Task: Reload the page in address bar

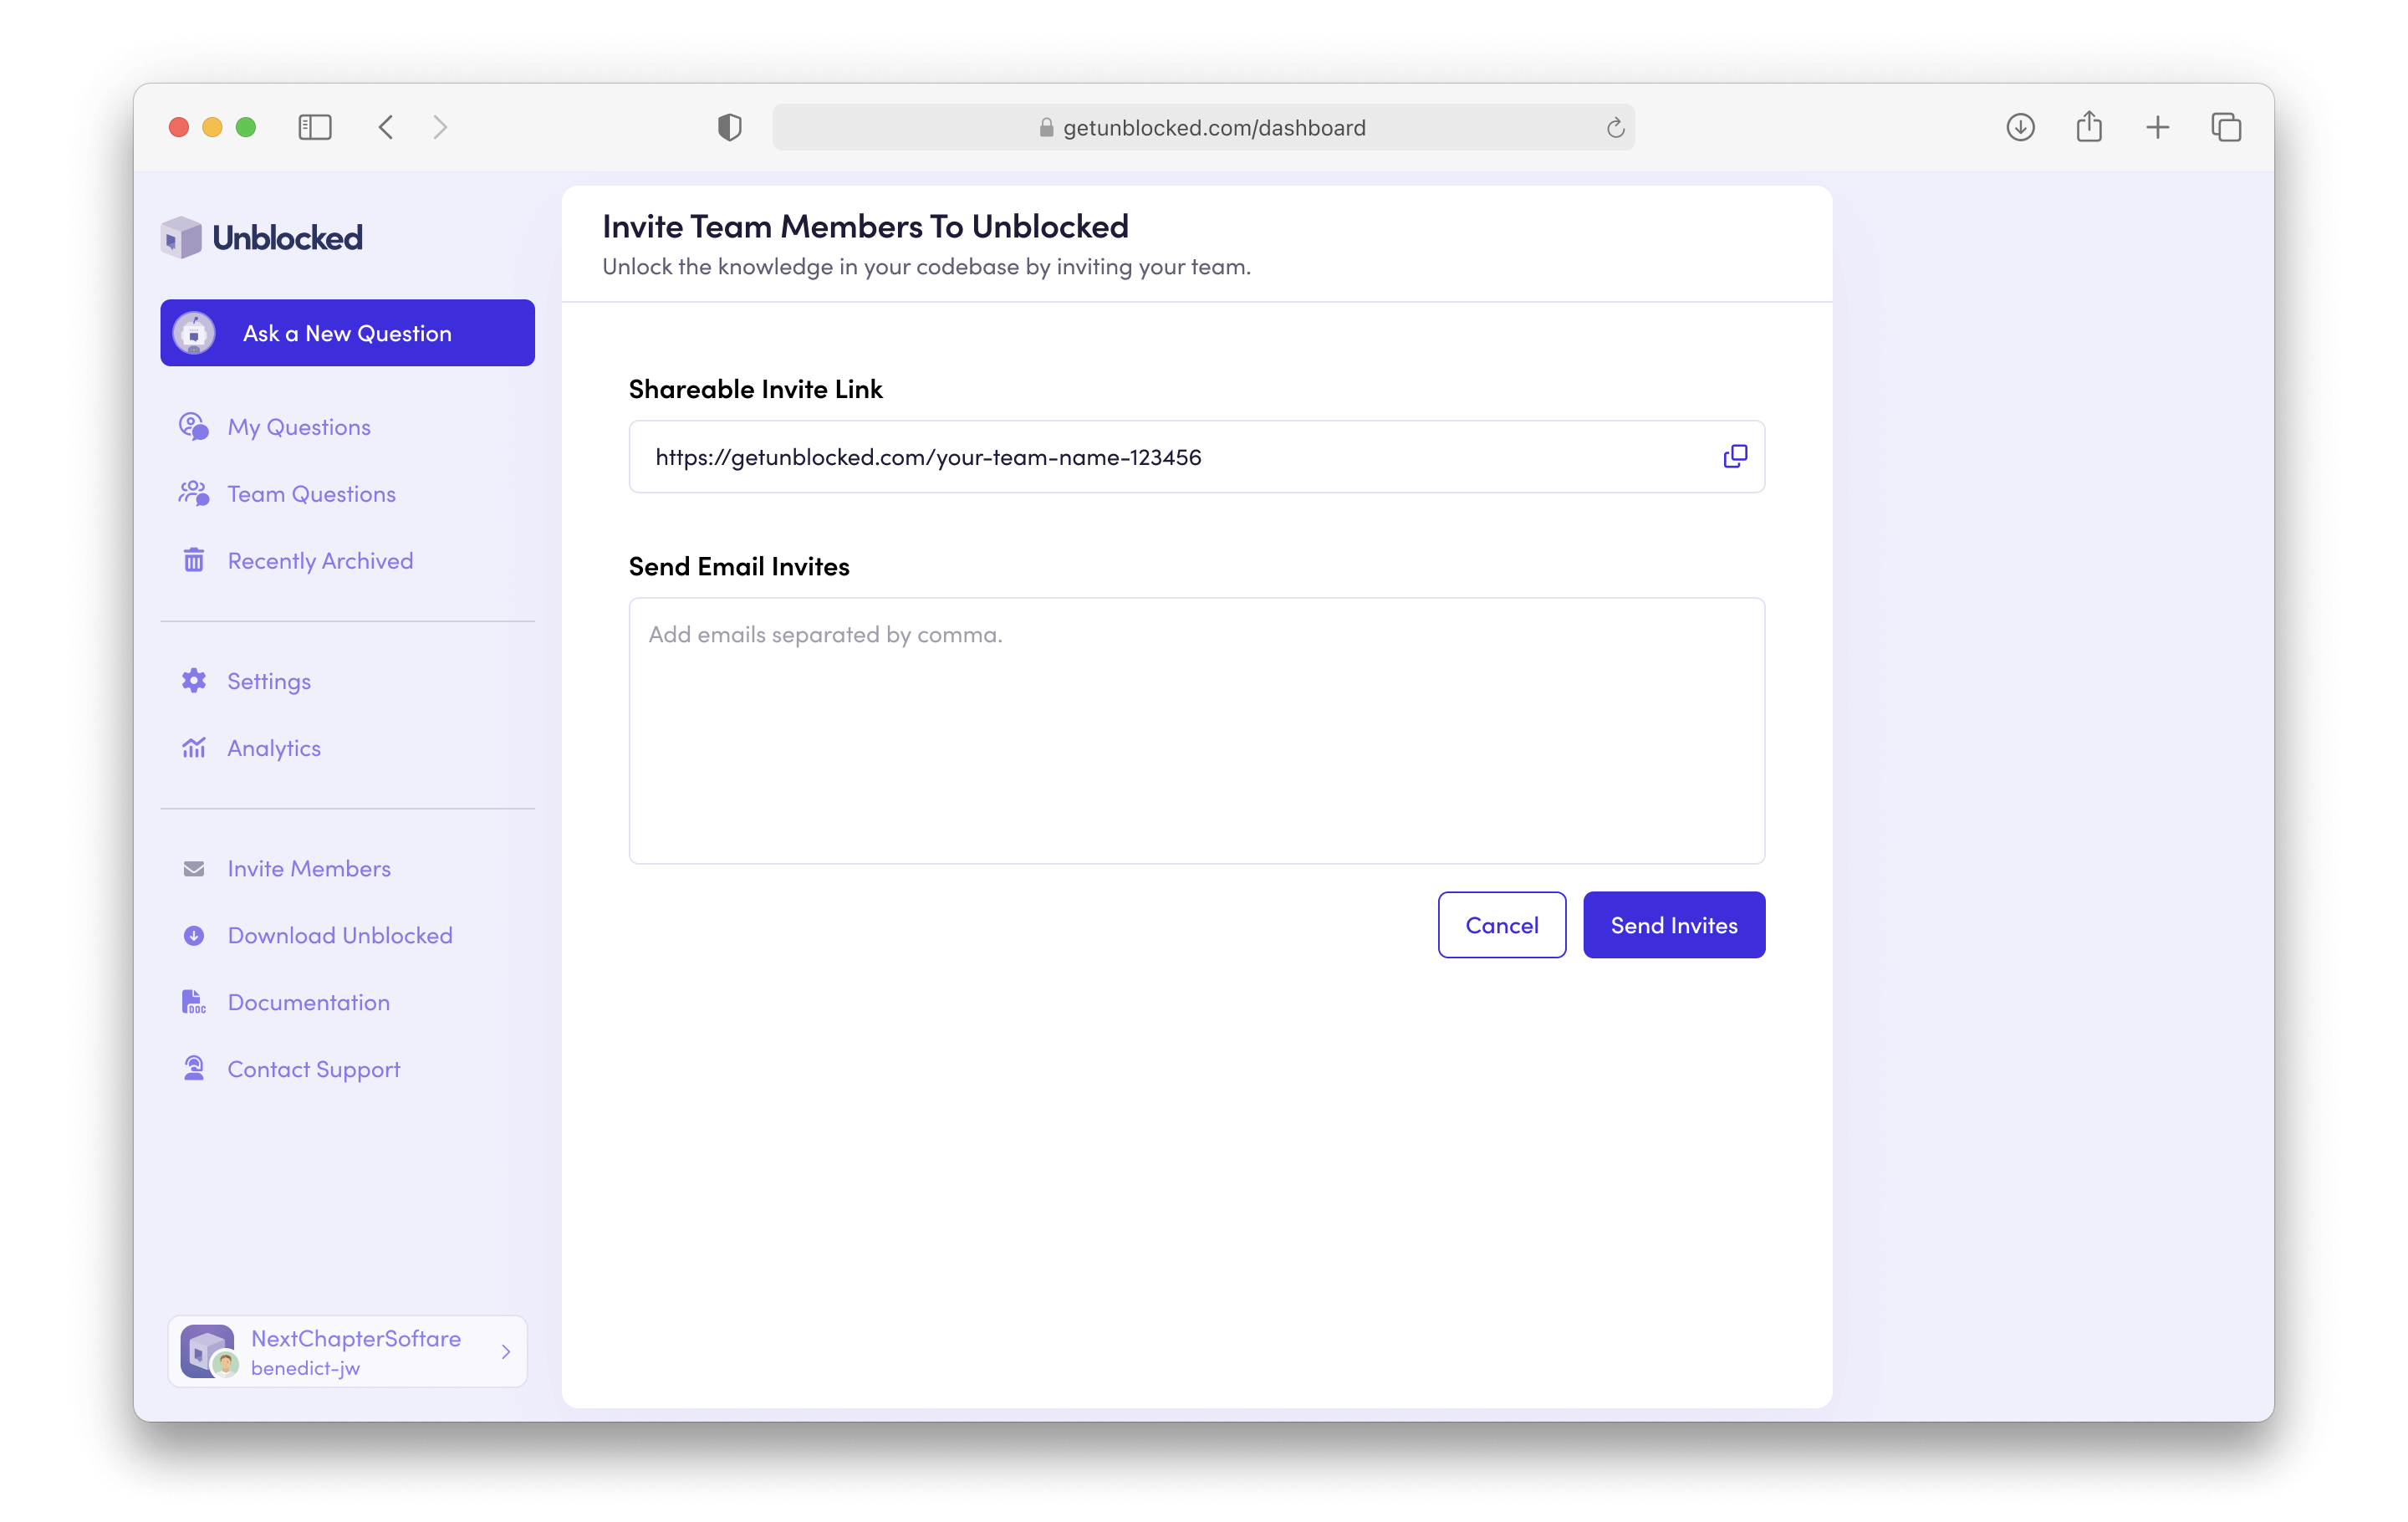Action: pos(1615,128)
